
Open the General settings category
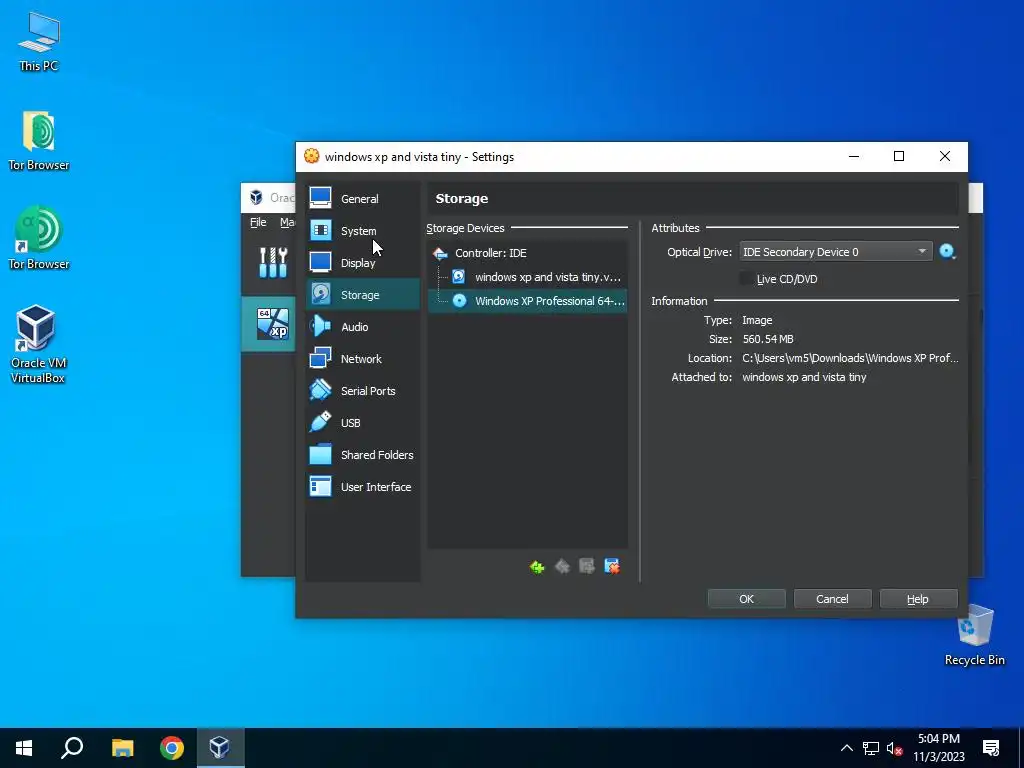coord(362,199)
